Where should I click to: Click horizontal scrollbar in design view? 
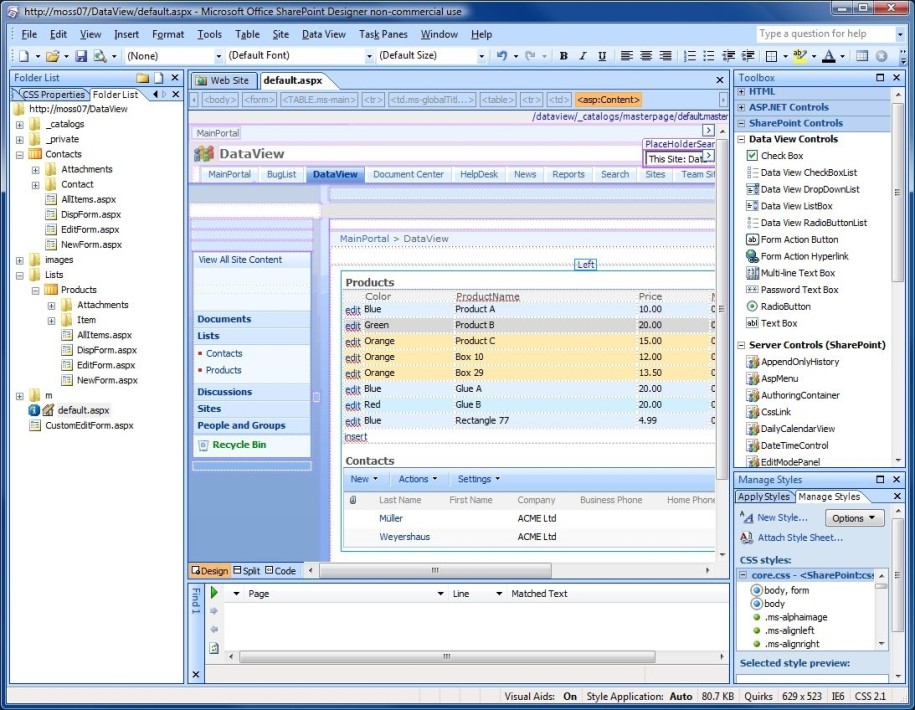435,570
